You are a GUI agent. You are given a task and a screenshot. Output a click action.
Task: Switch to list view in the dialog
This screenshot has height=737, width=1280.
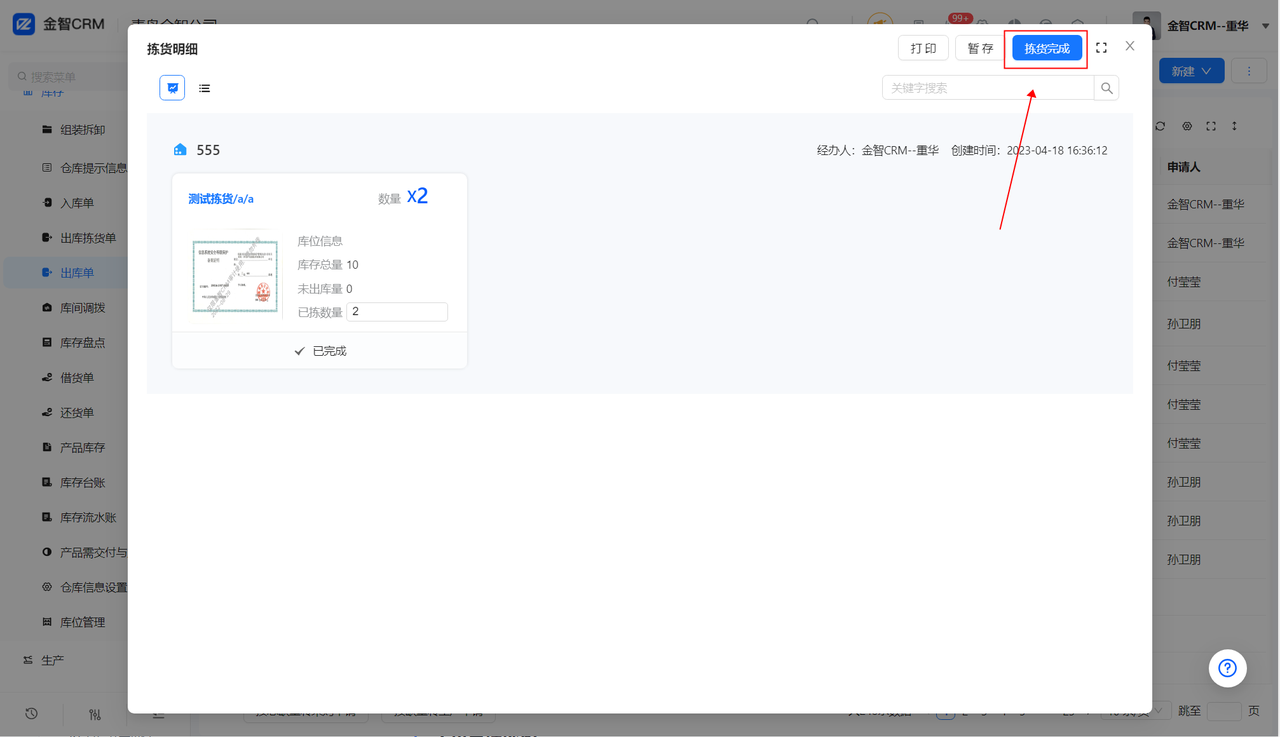(x=204, y=88)
